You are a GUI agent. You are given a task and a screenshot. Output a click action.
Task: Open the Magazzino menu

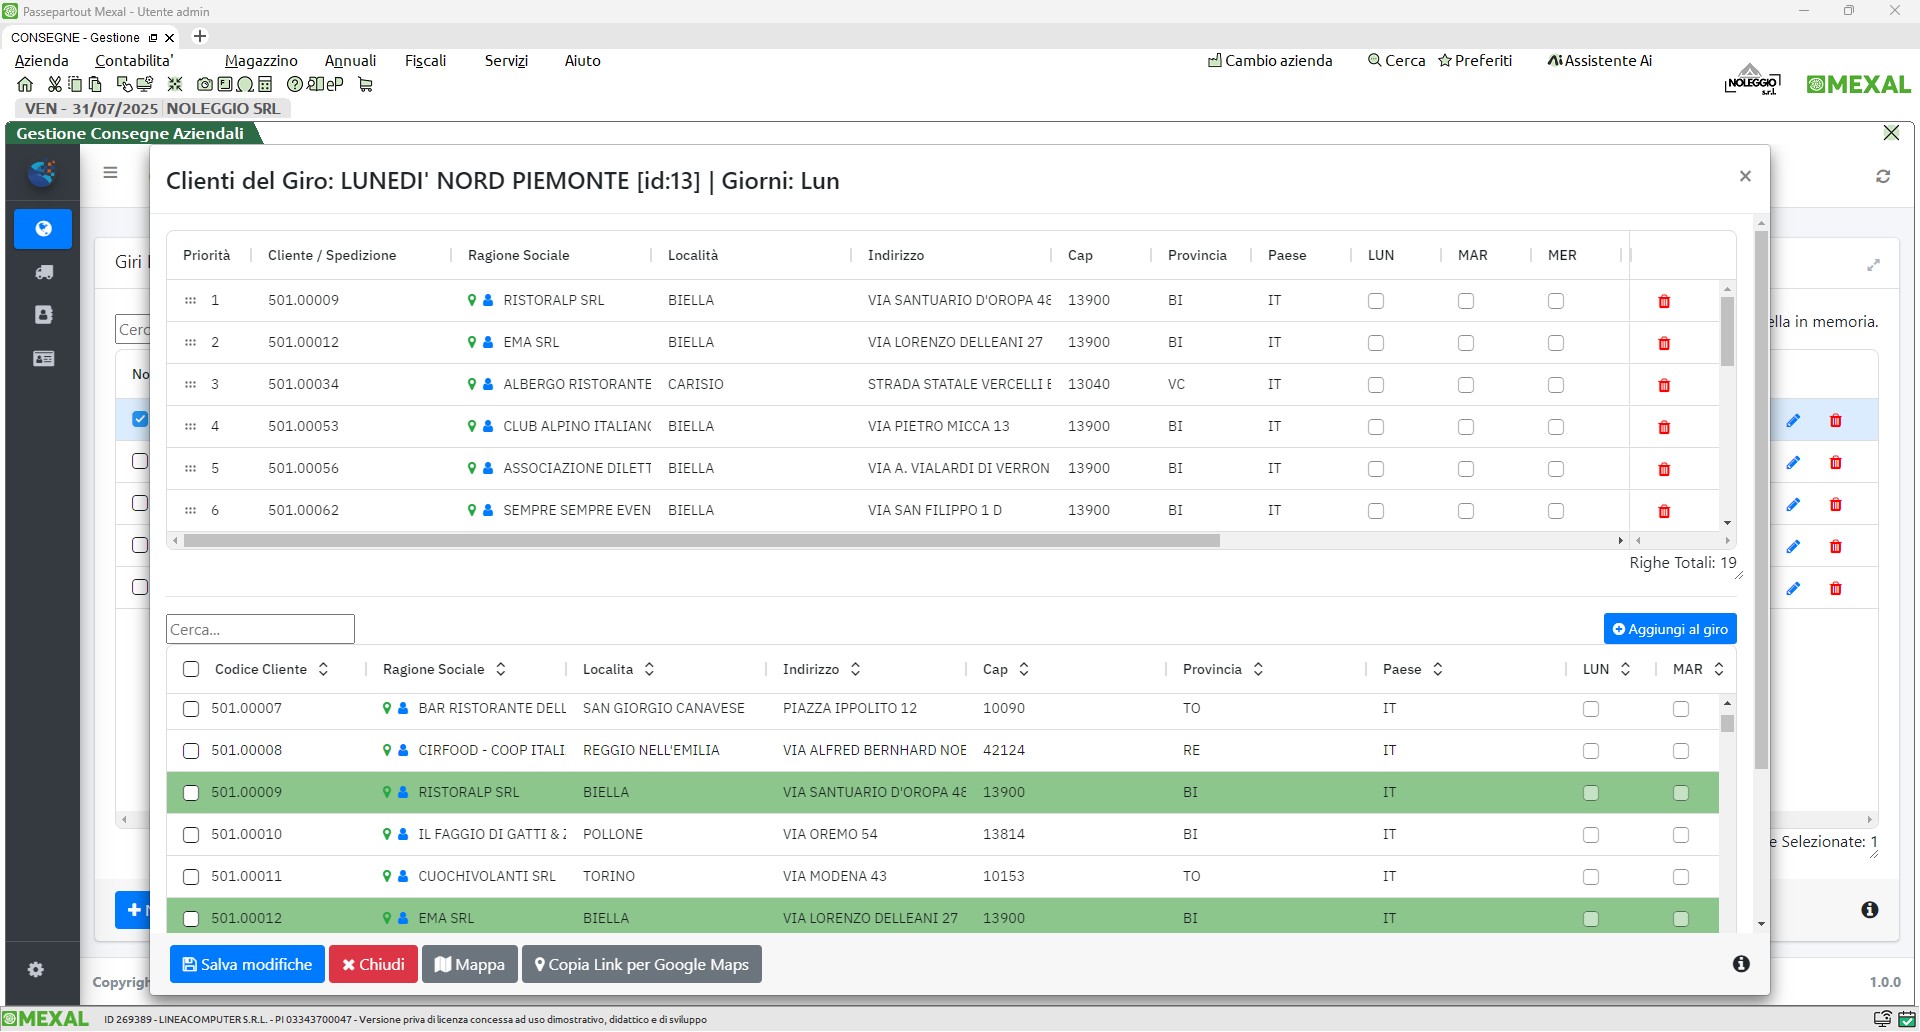tap(261, 61)
